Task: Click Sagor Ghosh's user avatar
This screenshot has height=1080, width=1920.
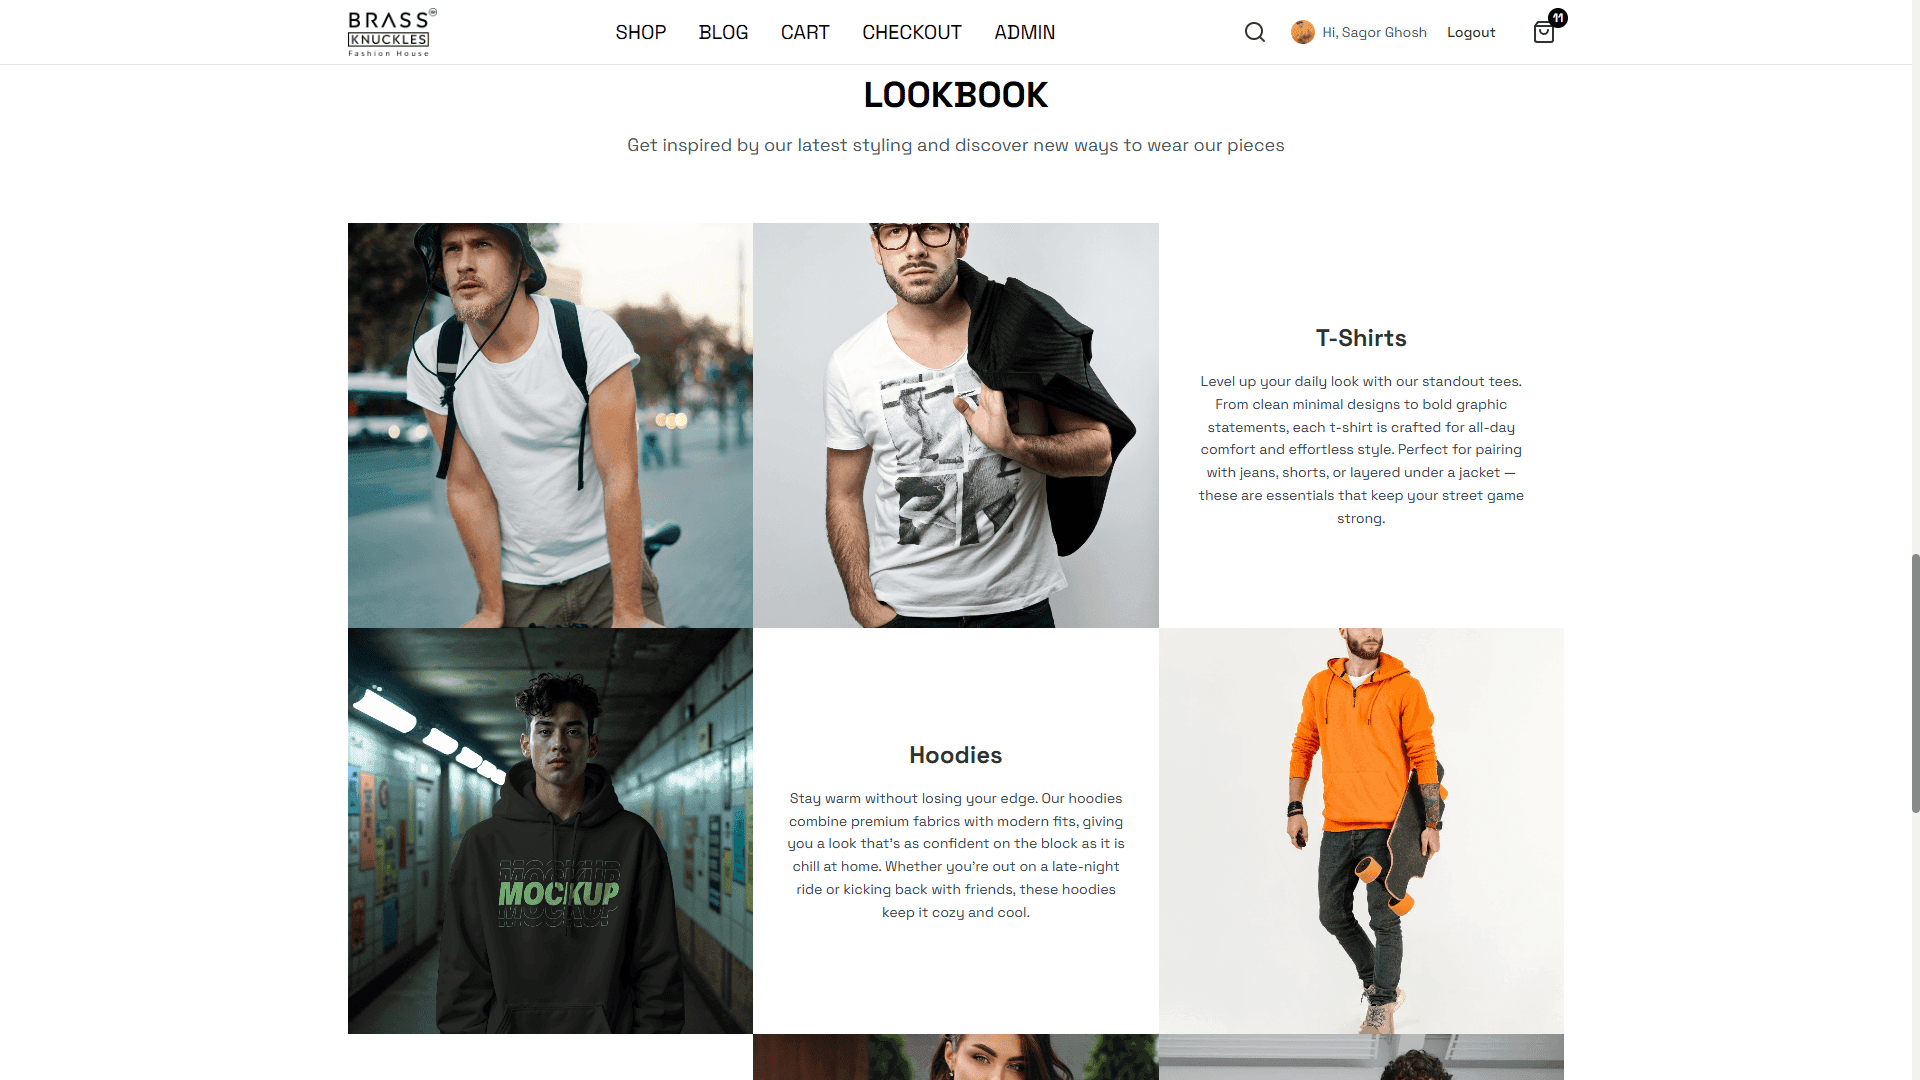Action: pos(1302,32)
